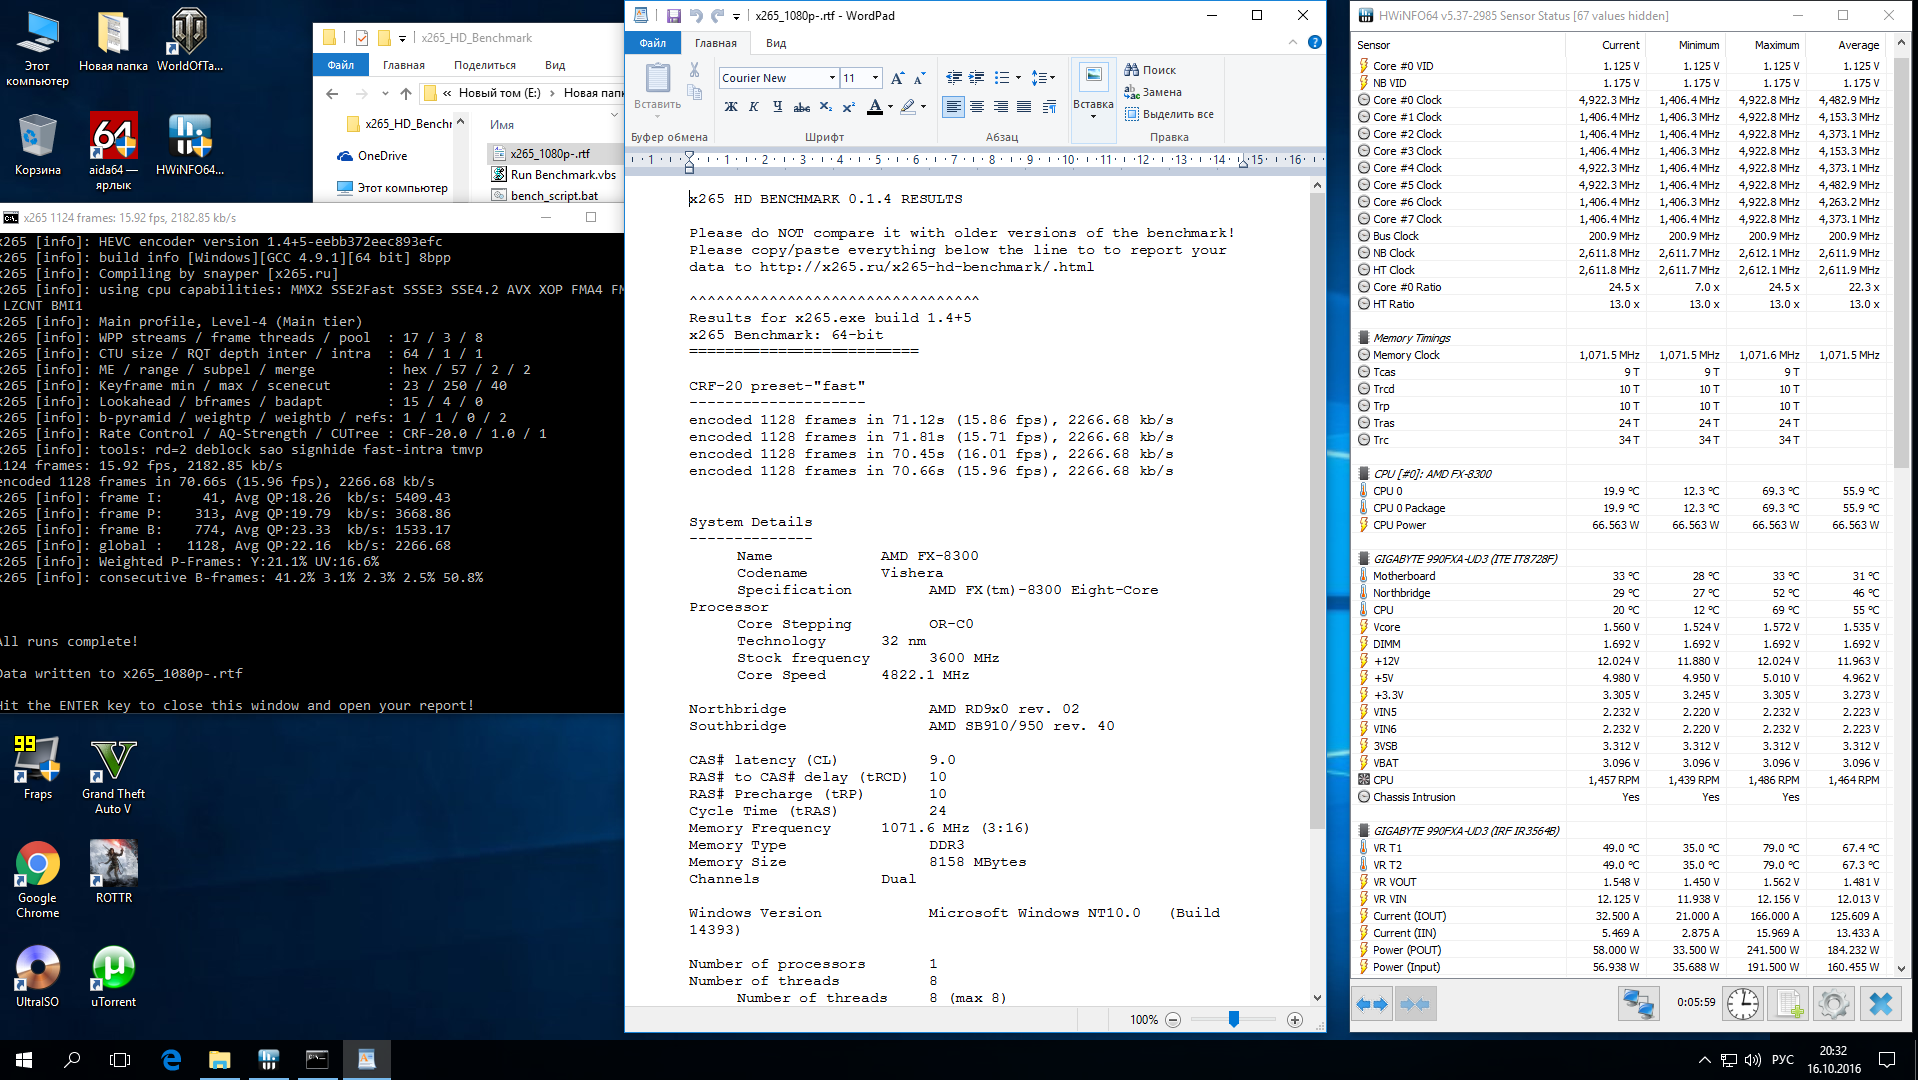Open WordPad help with the question mark
The height and width of the screenshot is (1080, 1918).
coord(1315,42)
